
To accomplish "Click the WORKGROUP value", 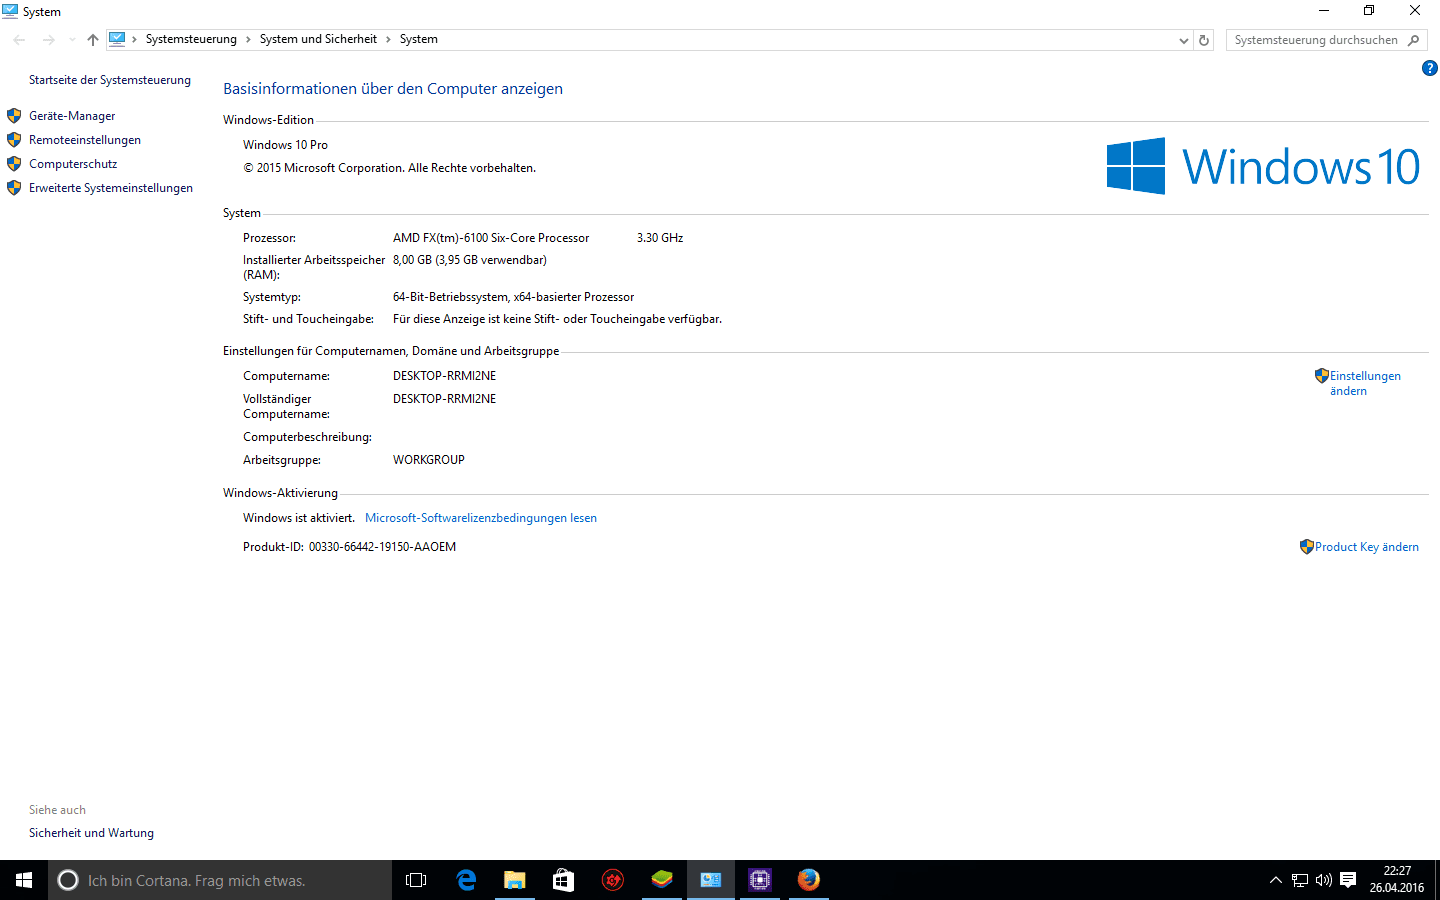I will click(x=429, y=460).
